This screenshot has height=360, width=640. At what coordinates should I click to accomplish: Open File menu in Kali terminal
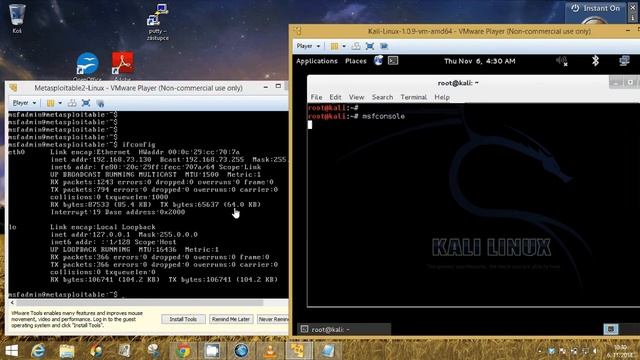[316, 97]
